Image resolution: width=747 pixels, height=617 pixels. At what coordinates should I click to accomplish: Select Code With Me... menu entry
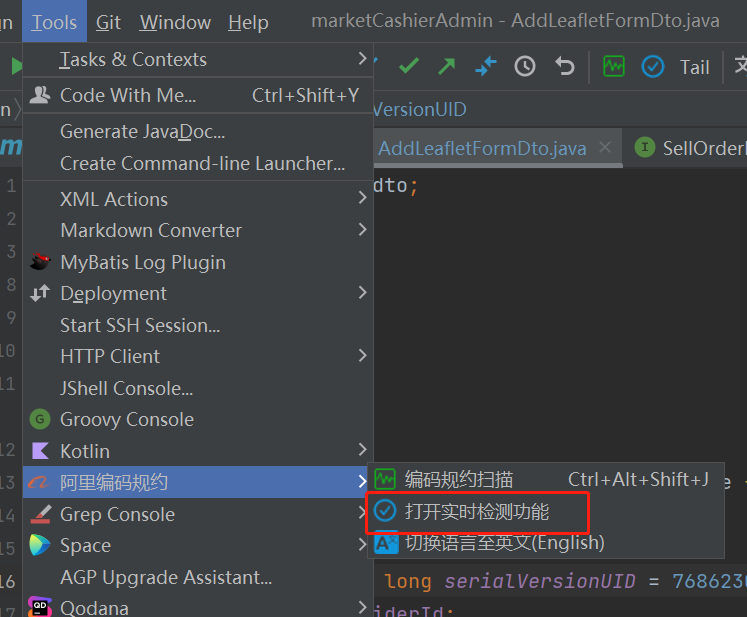[x=198, y=95]
